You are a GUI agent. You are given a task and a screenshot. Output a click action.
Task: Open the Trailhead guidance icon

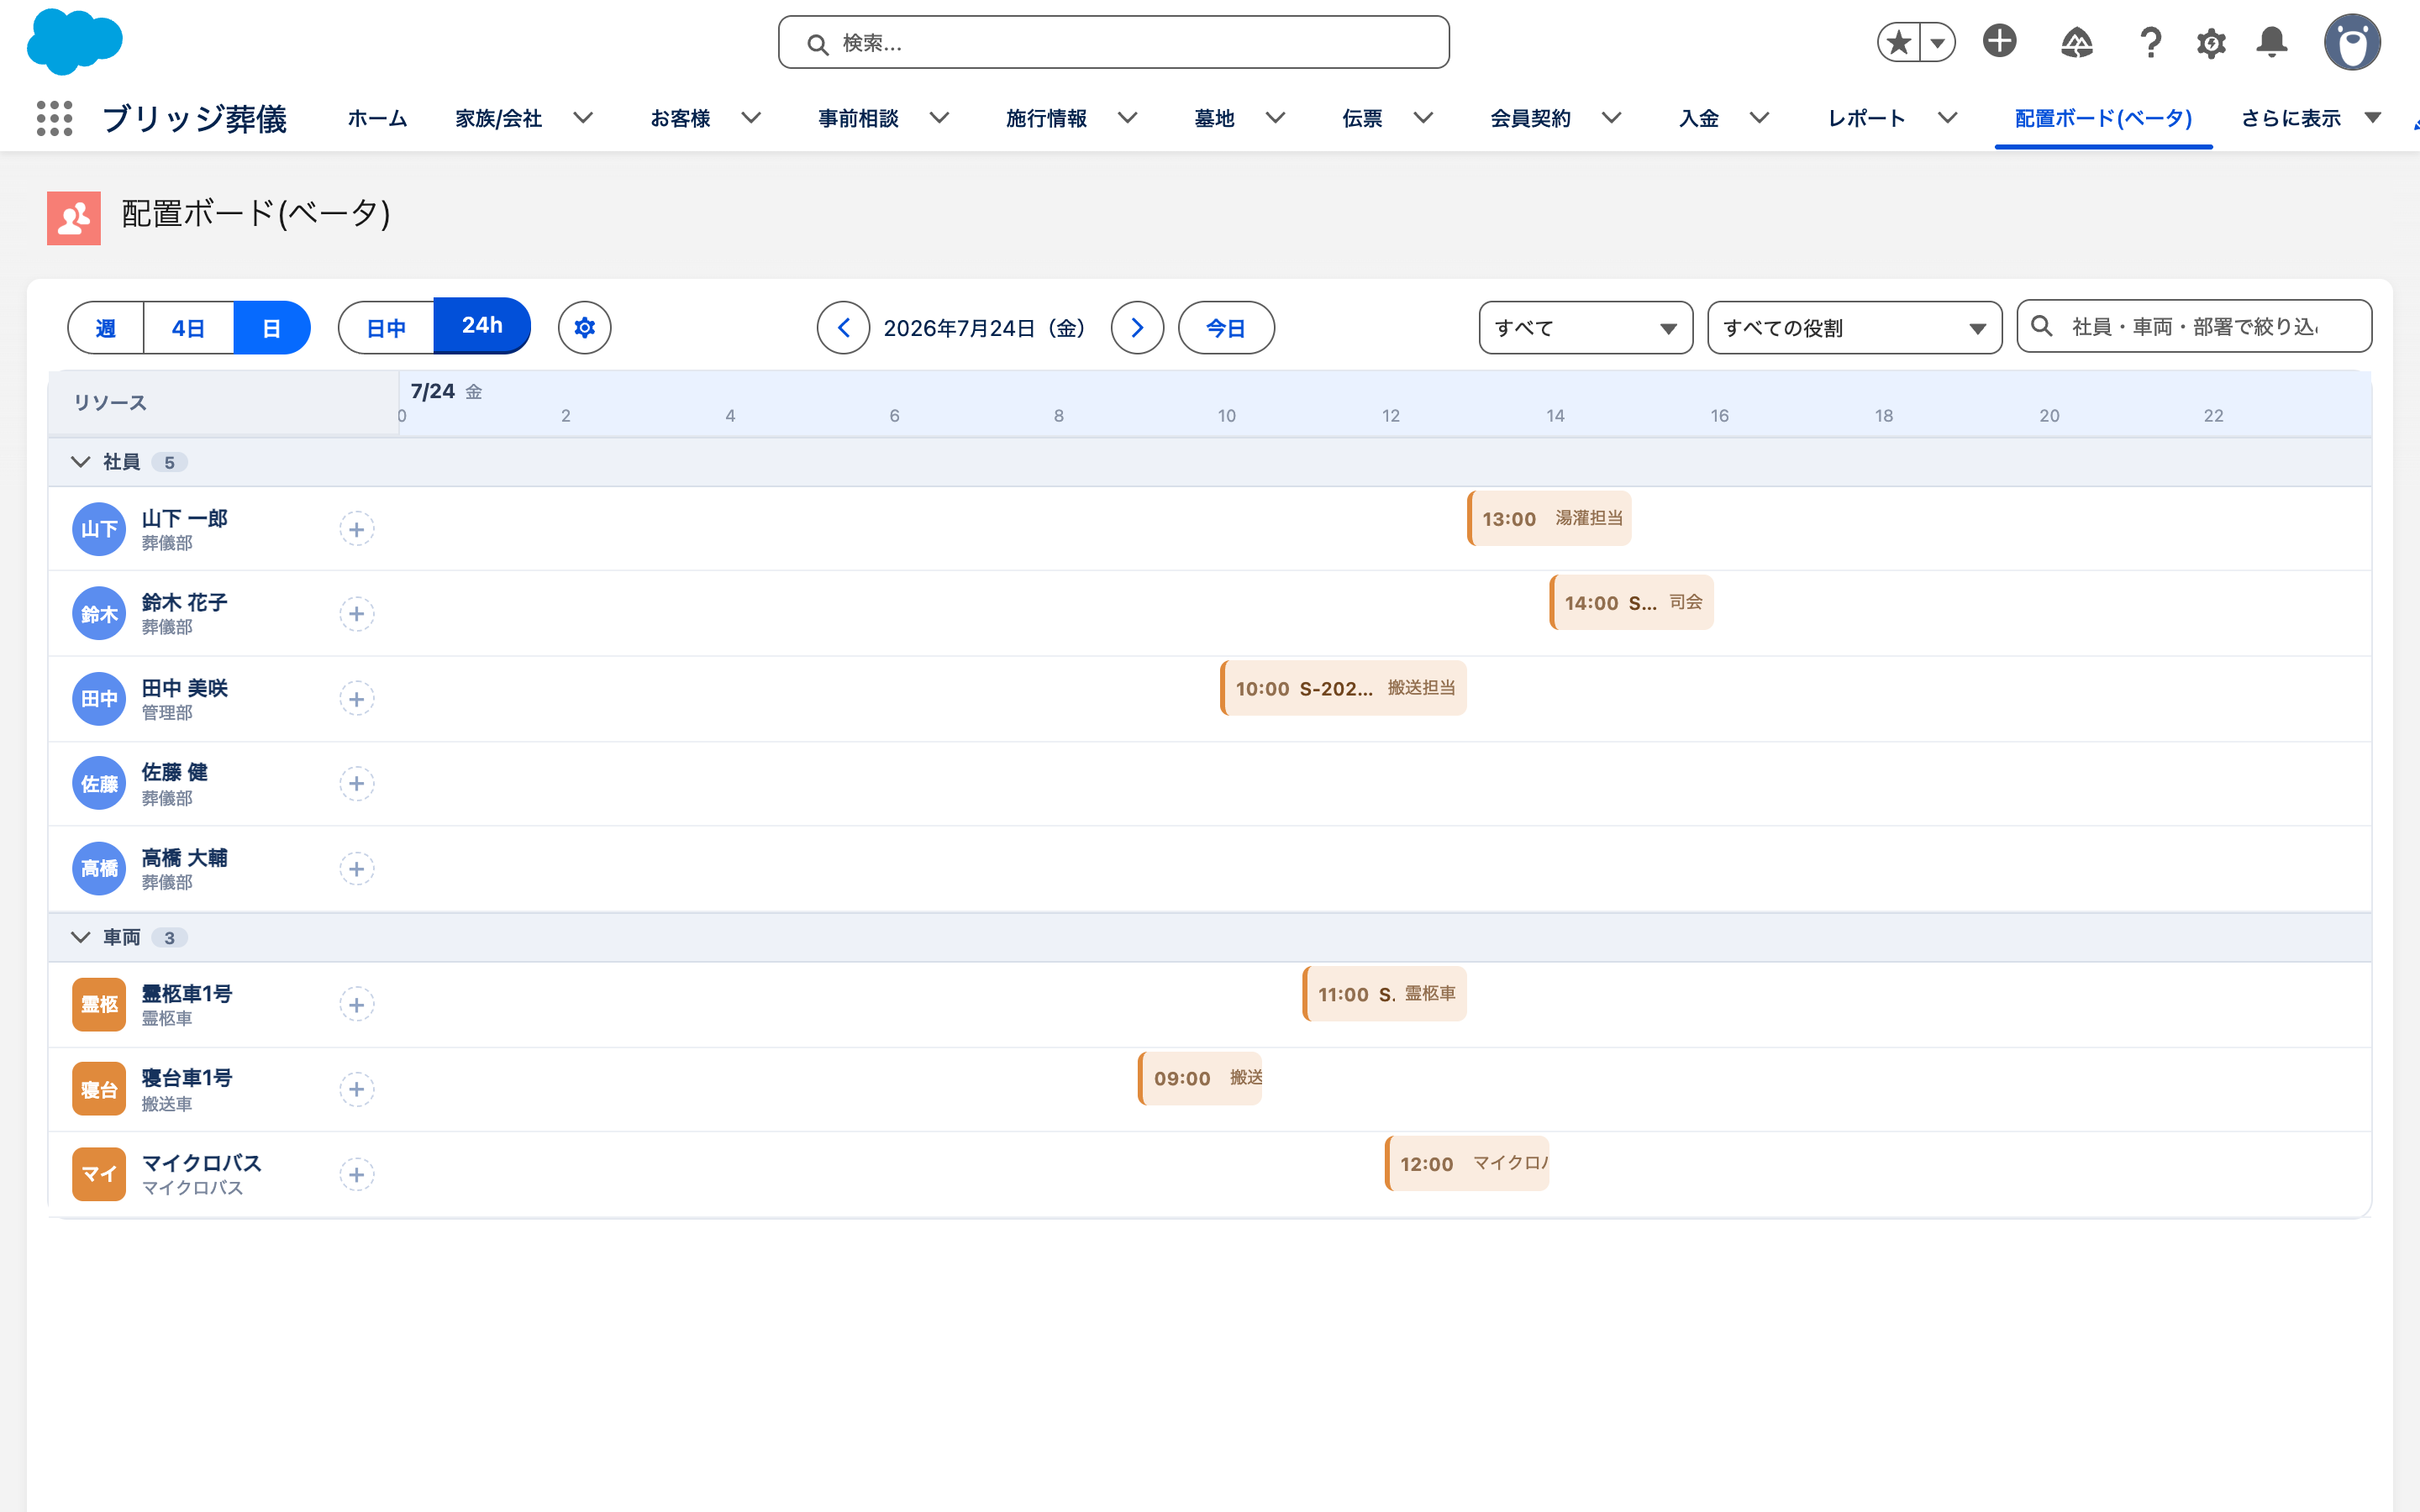coord(2077,42)
